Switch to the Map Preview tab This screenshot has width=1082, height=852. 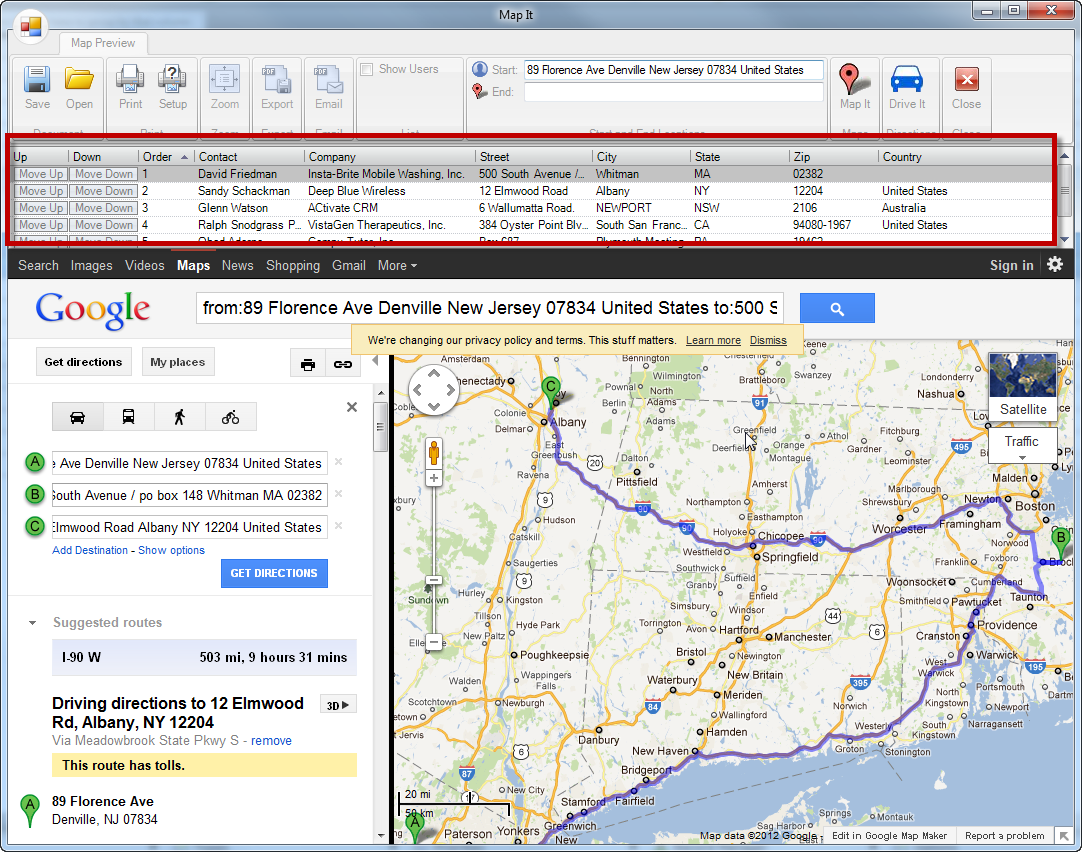point(103,43)
